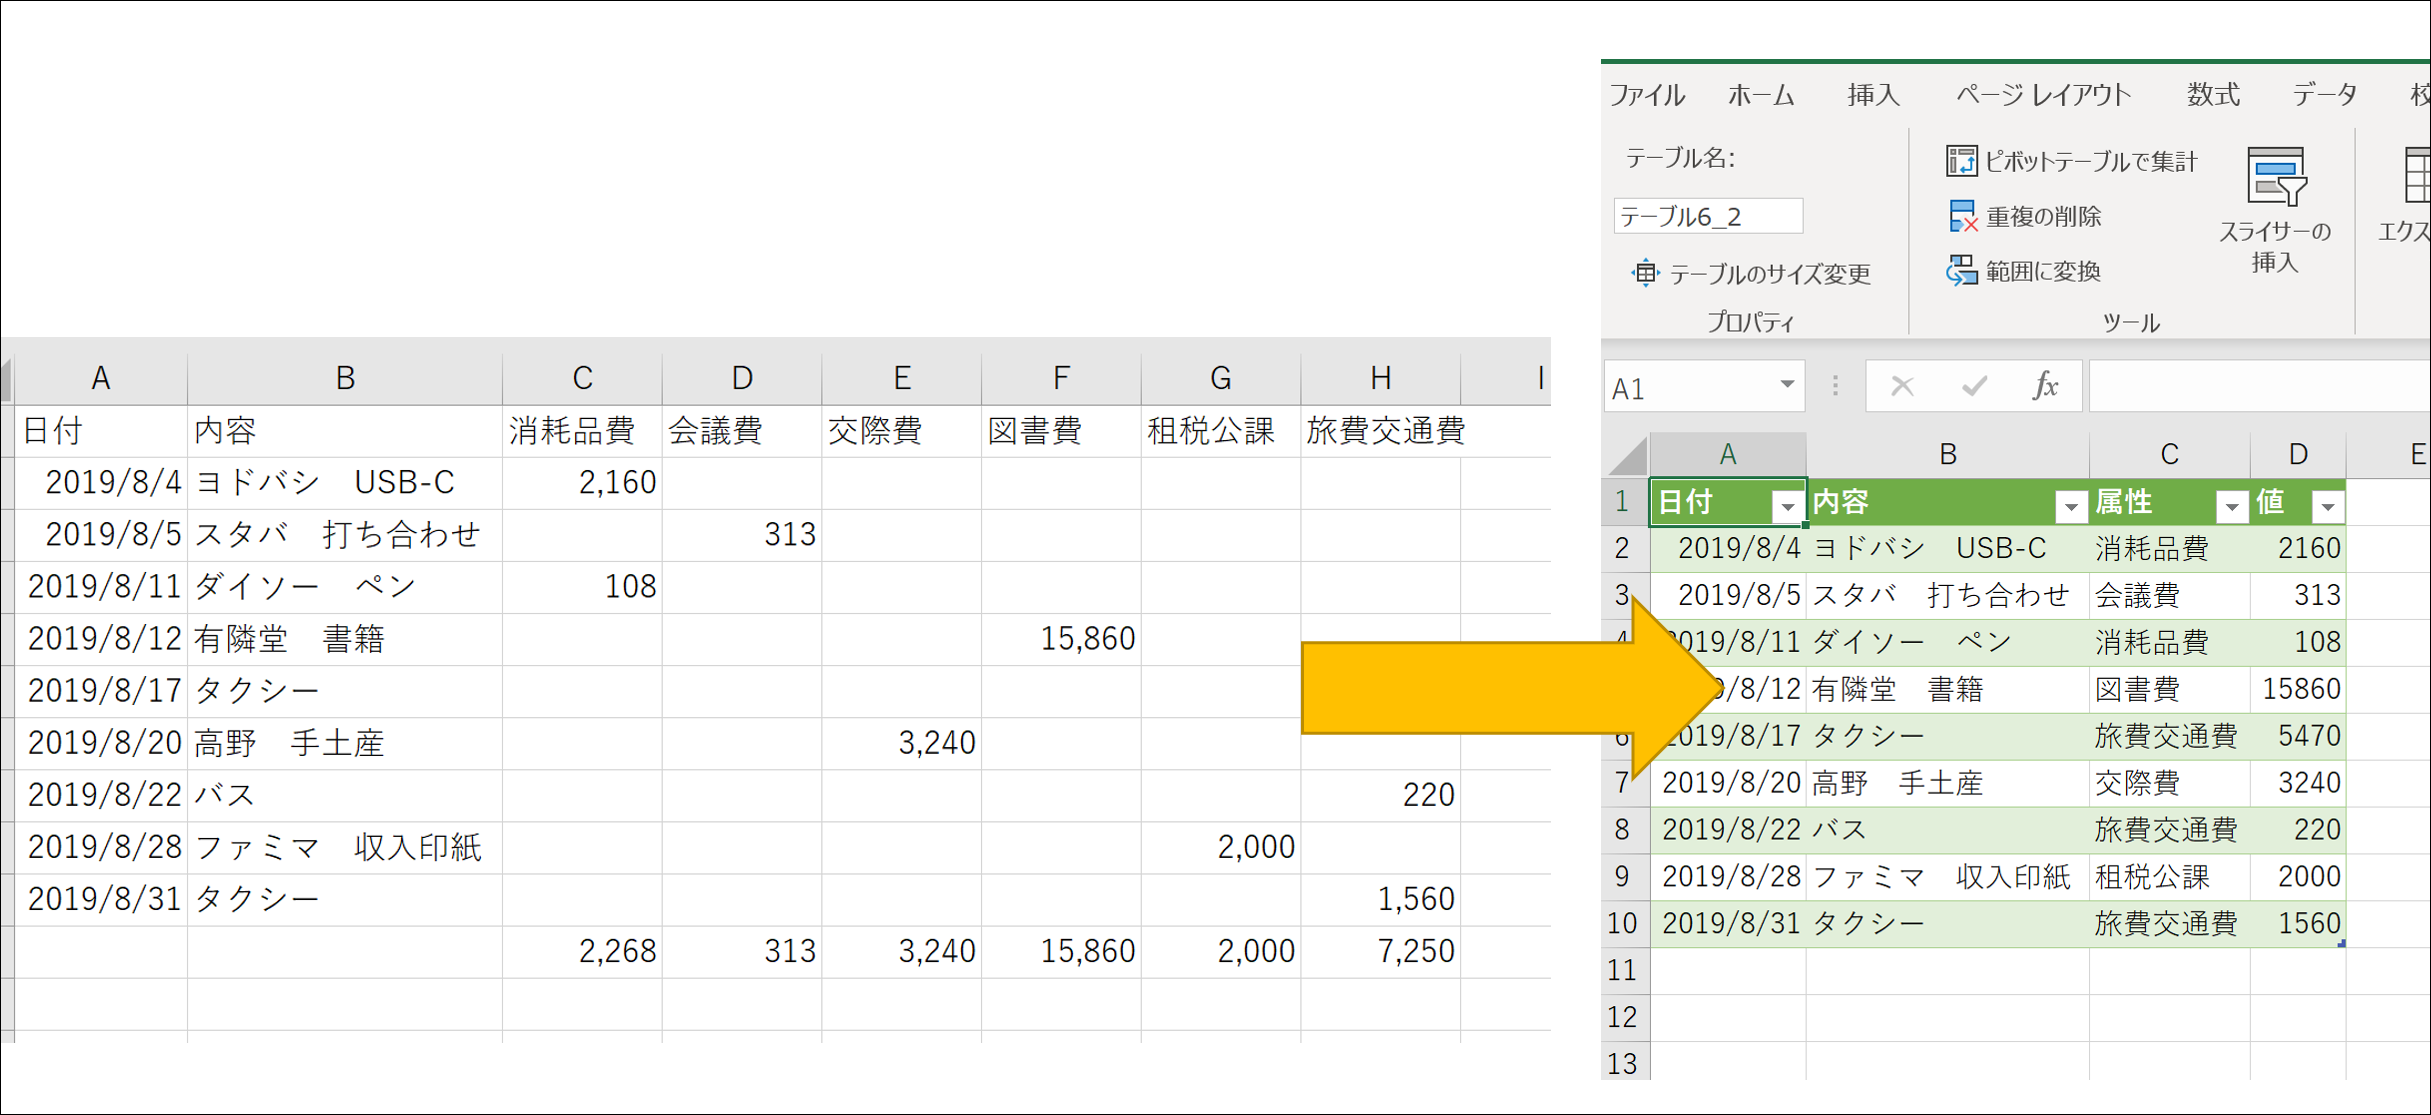Click the pivot table summarize icon
The width and height of the screenshot is (2431, 1115).
1961,161
